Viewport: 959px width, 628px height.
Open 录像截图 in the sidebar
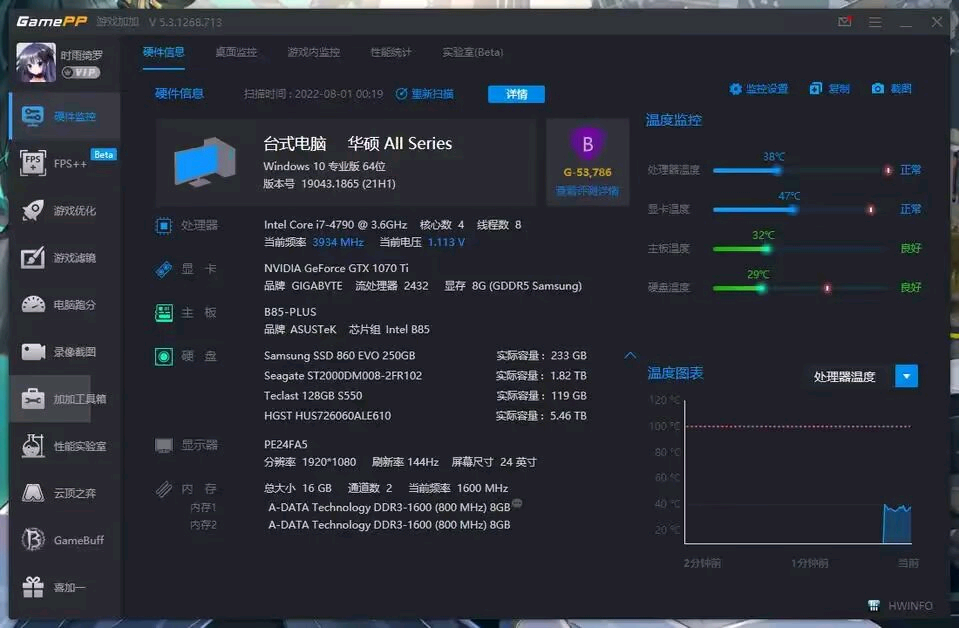point(65,352)
